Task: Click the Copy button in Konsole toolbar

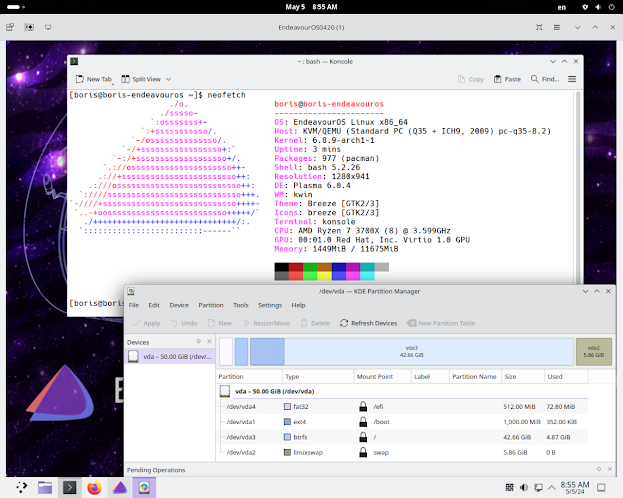Action: tap(471, 79)
